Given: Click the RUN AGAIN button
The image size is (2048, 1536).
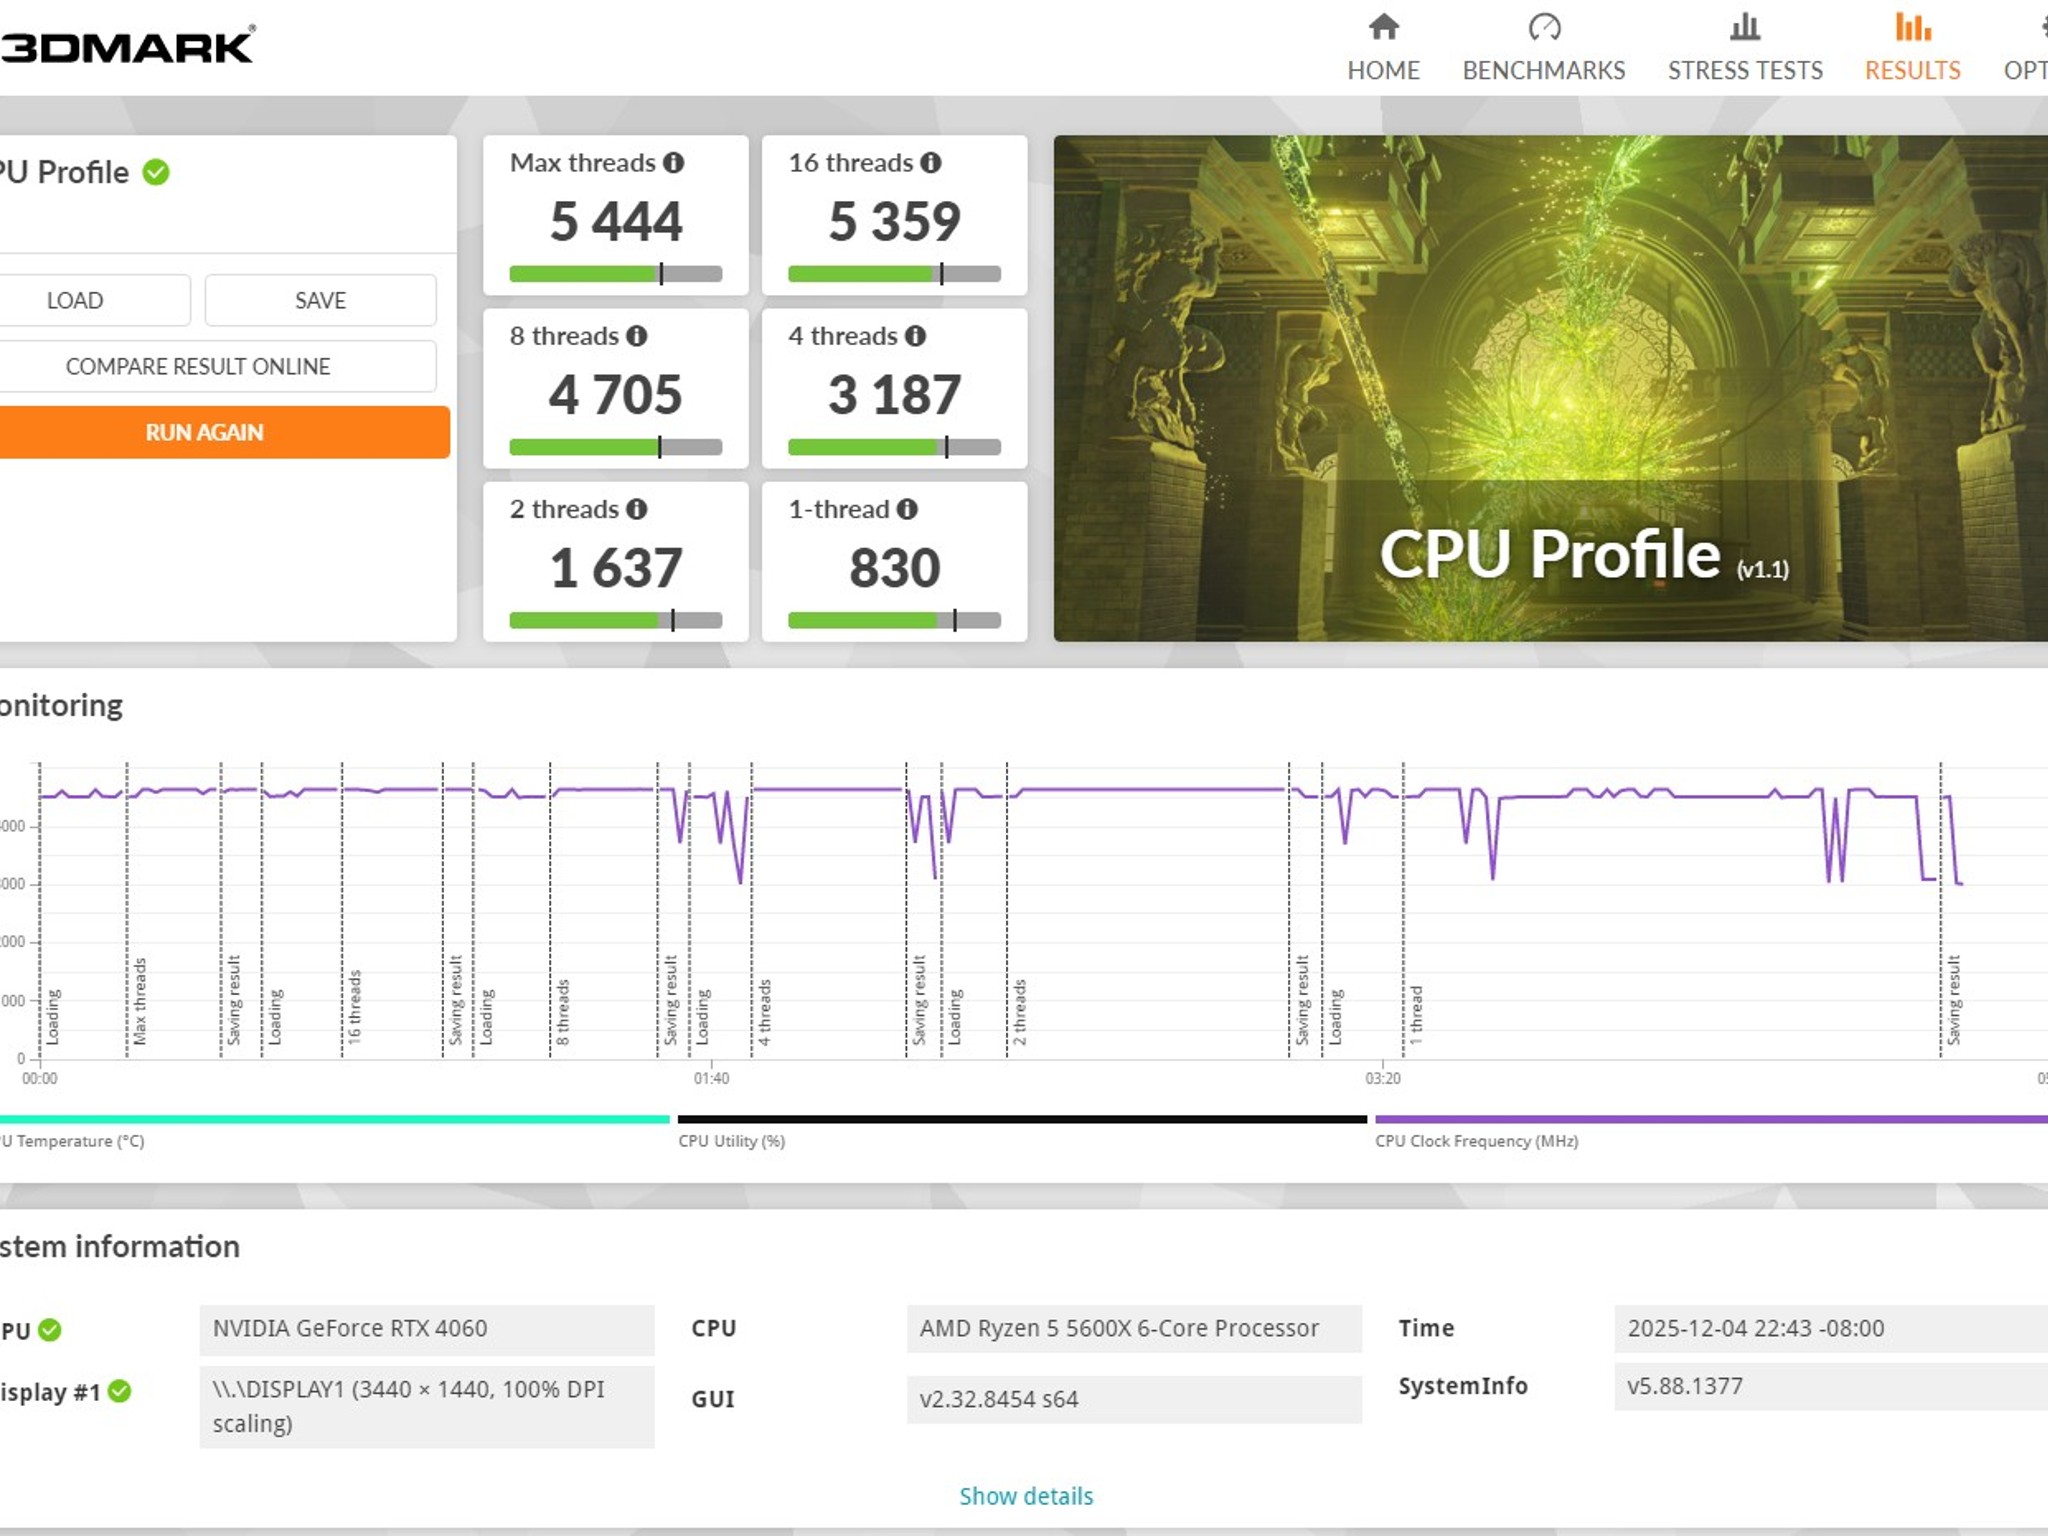Looking at the screenshot, I should [x=204, y=432].
